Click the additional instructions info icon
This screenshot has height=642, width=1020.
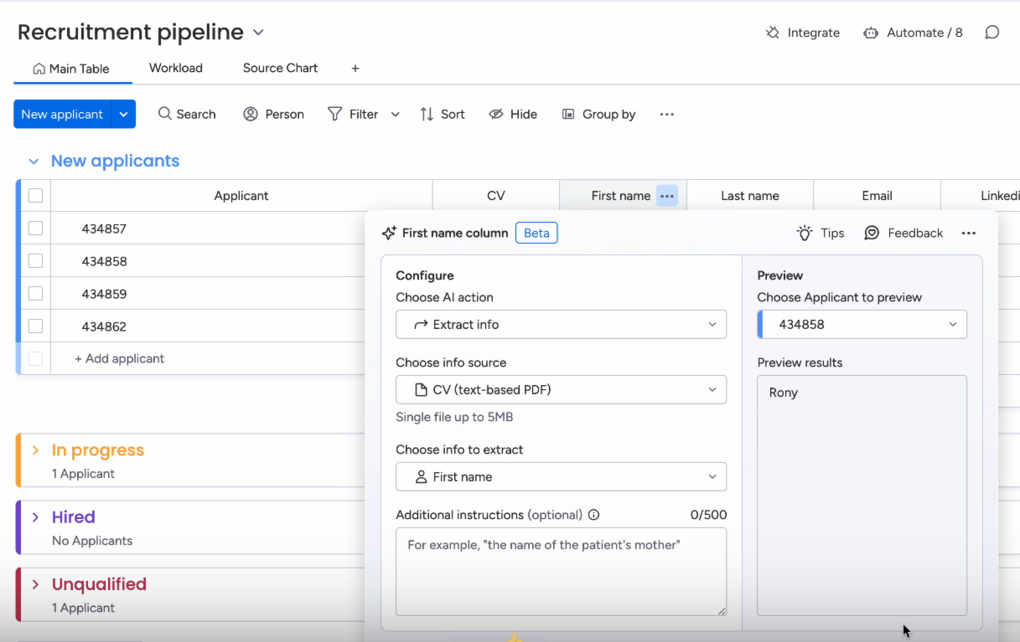pos(594,515)
